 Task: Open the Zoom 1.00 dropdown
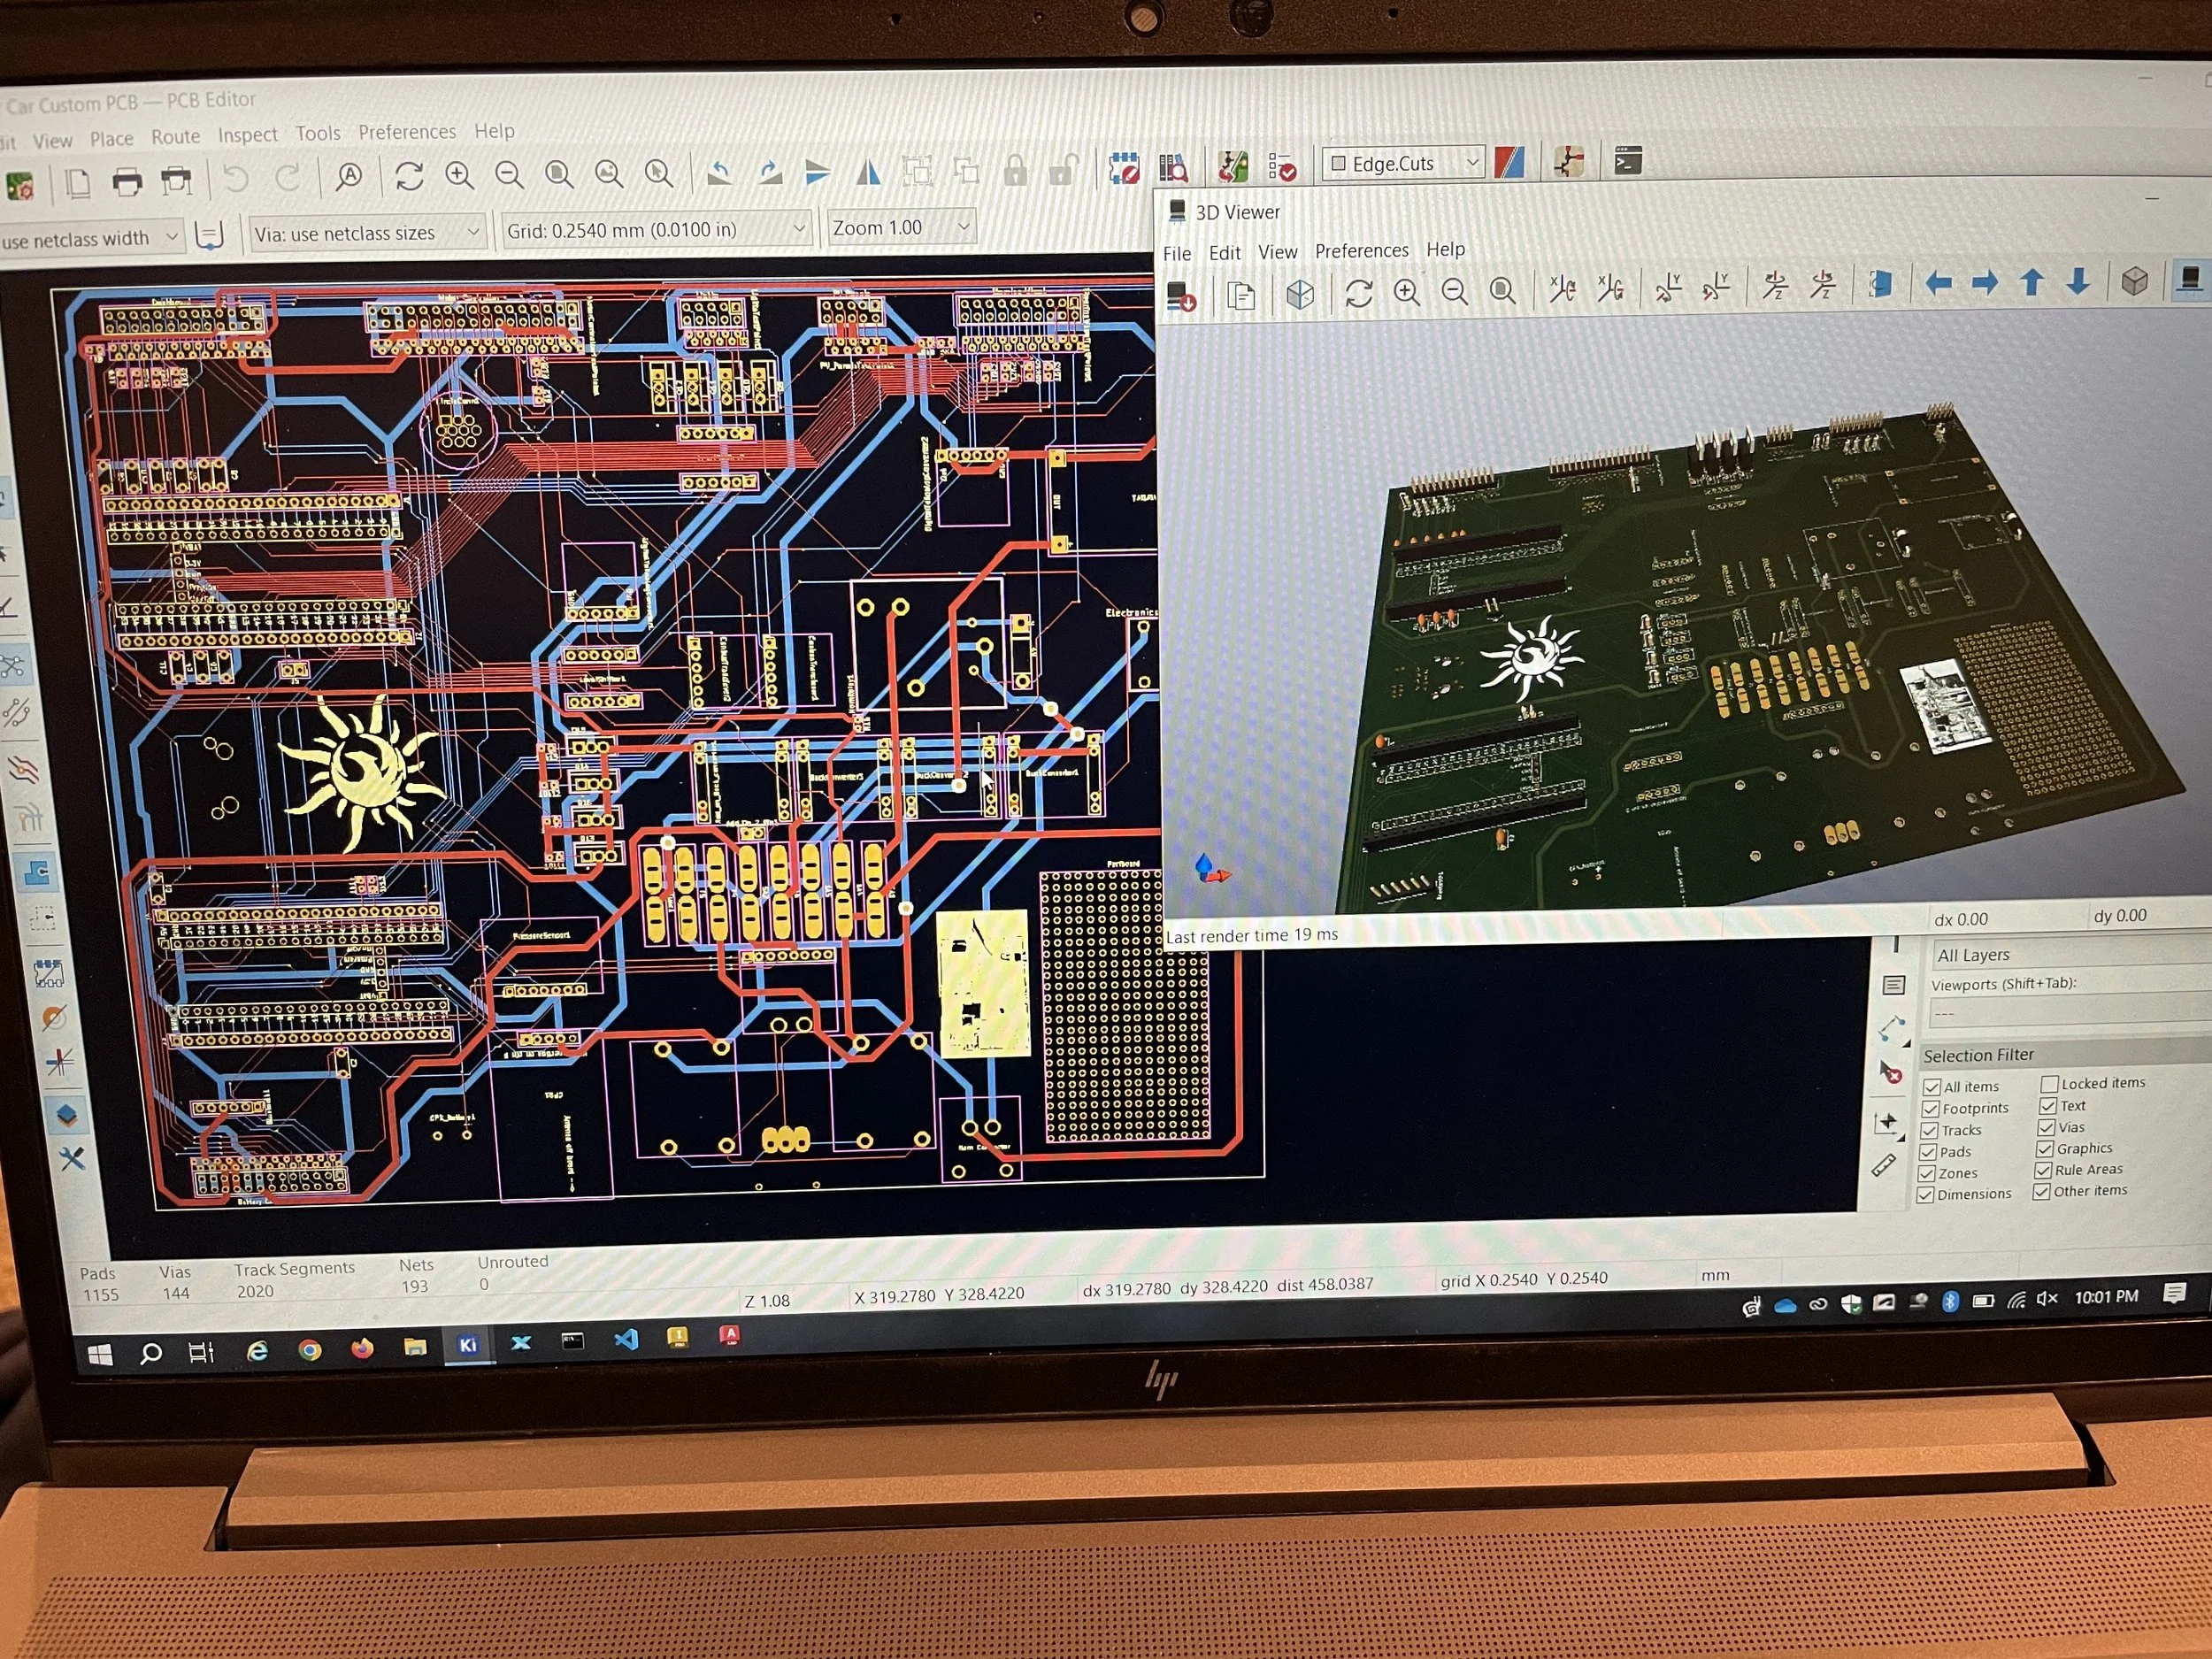tap(963, 227)
